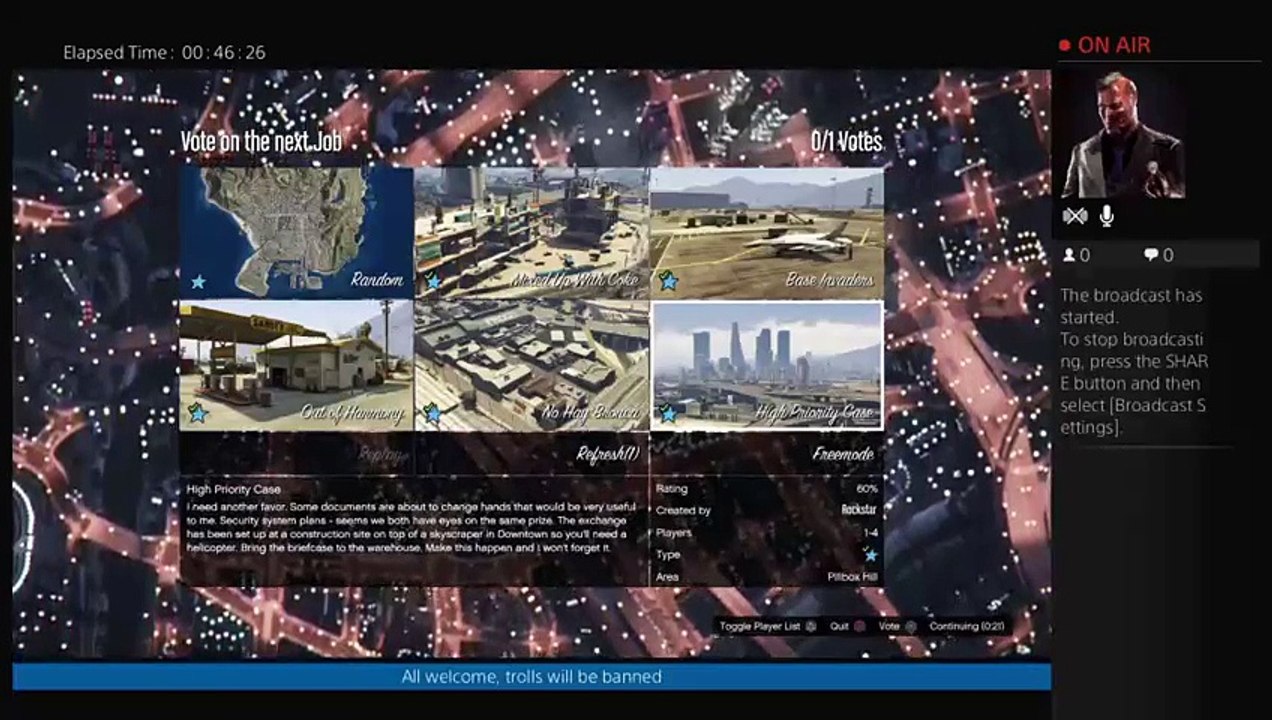This screenshot has height=720, width=1272.
Task: Click the ON AIR broadcast indicator
Action: pos(1104,45)
